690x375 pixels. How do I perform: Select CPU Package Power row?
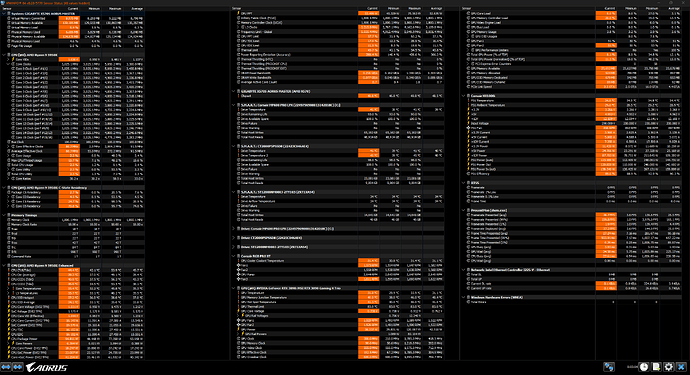[x=73, y=339]
